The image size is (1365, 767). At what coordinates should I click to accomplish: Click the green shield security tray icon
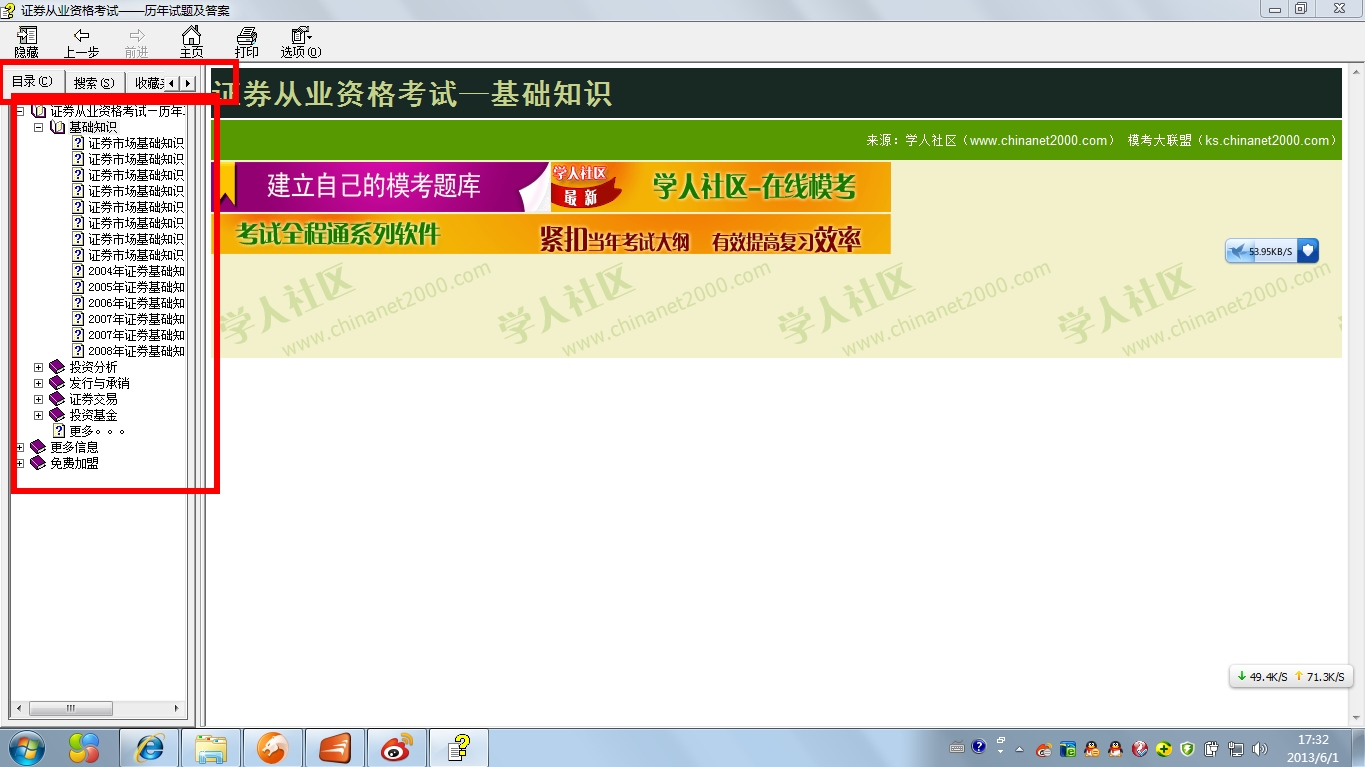(1187, 748)
